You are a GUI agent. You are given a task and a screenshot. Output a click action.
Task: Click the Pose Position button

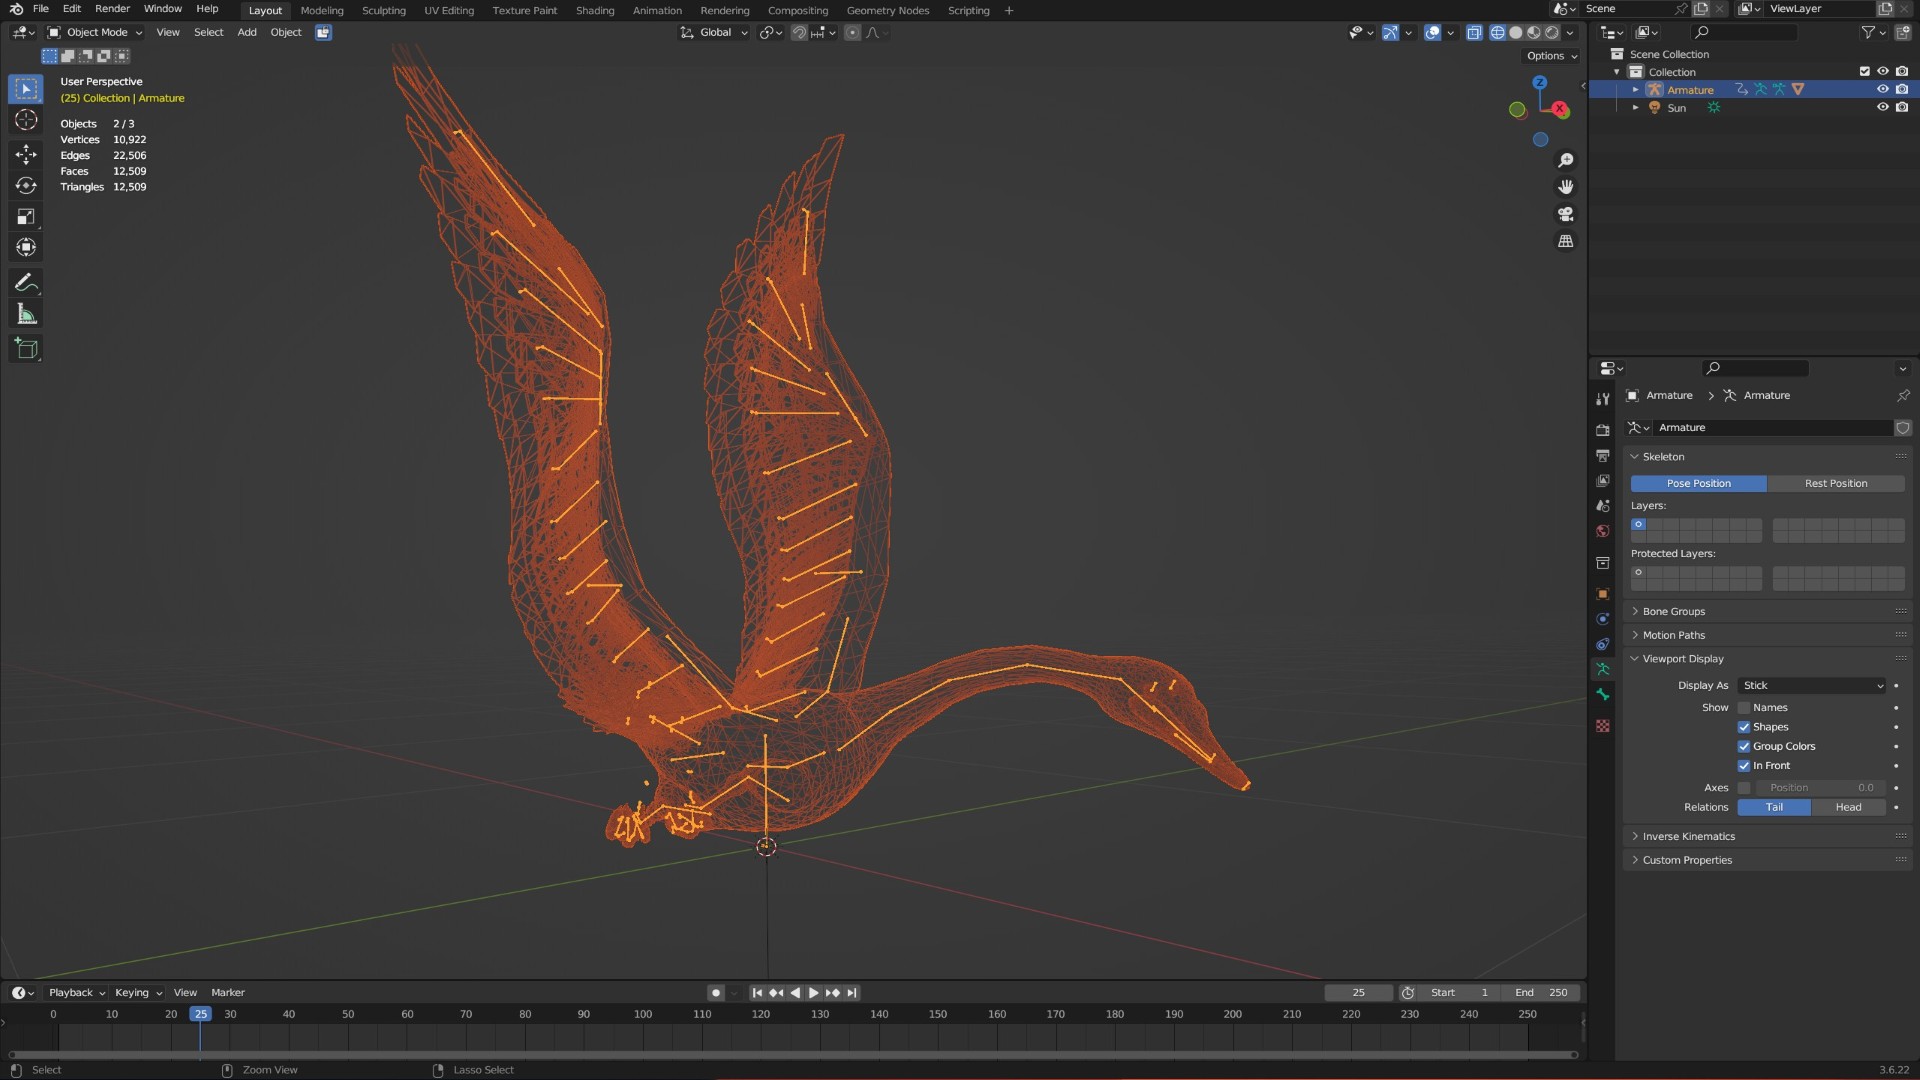(x=1699, y=484)
